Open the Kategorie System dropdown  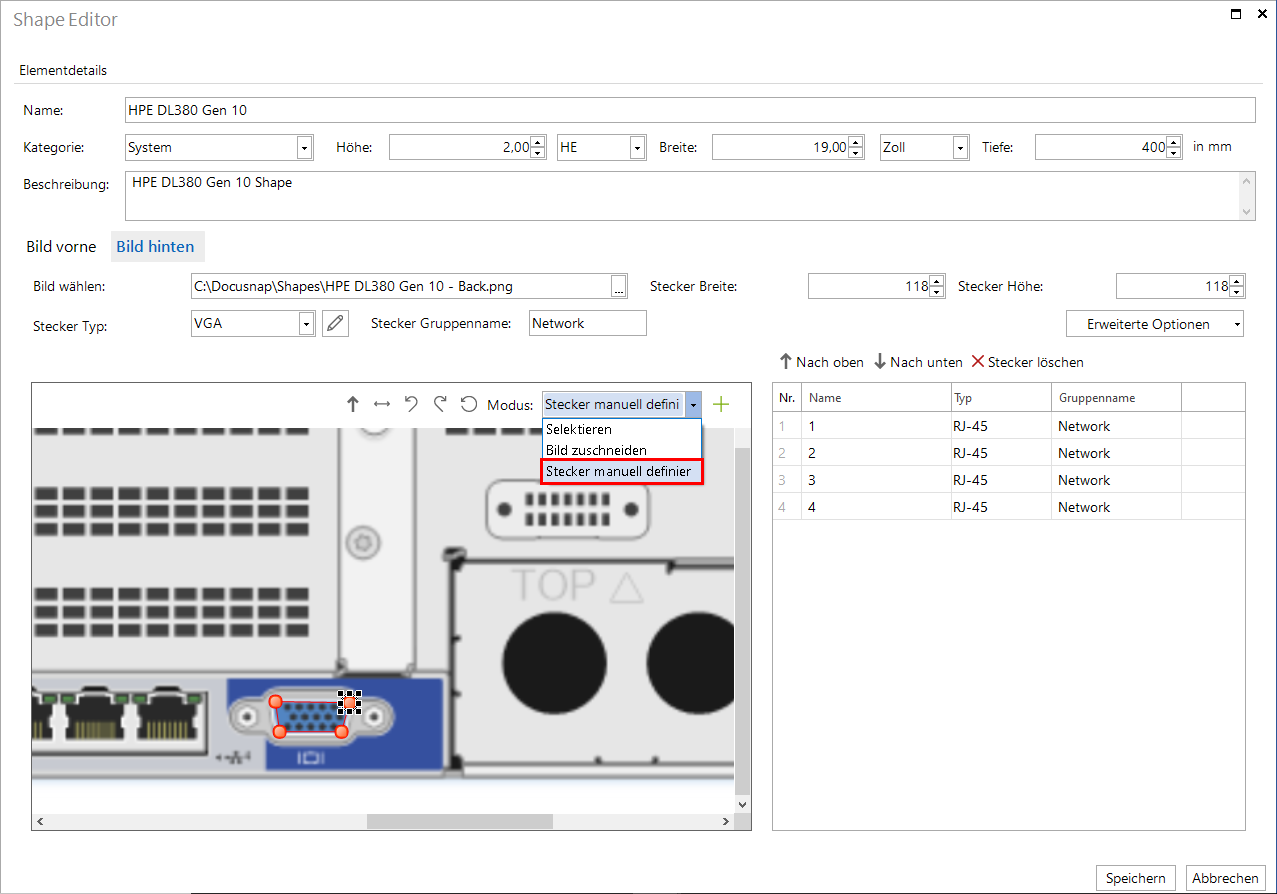(304, 147)
